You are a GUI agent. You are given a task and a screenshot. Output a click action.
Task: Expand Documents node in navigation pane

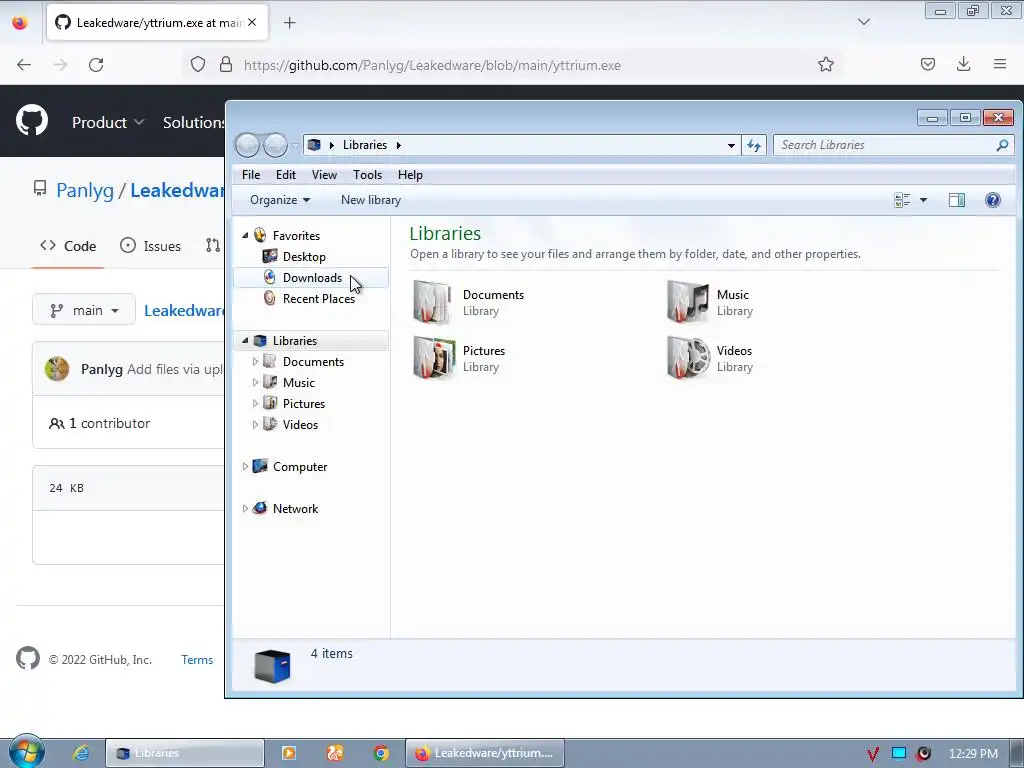click(x=255, y=361)
